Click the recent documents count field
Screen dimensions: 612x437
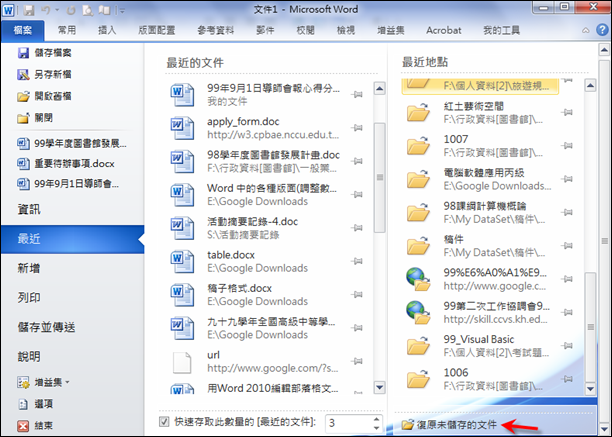[348, 423]
